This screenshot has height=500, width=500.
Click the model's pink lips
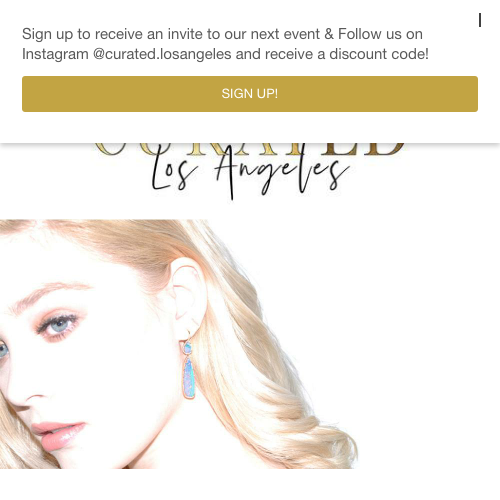tap(58, 435)
